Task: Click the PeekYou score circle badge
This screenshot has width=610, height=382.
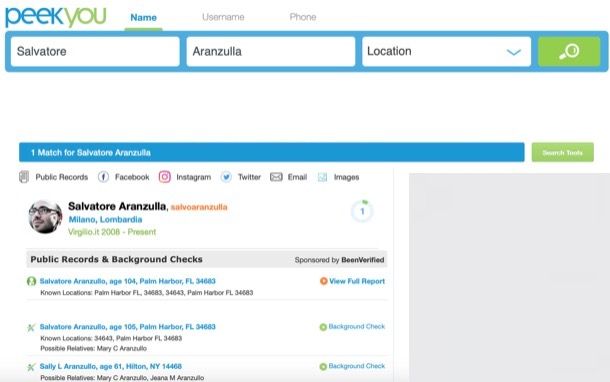Action: (x=362, y=211)
